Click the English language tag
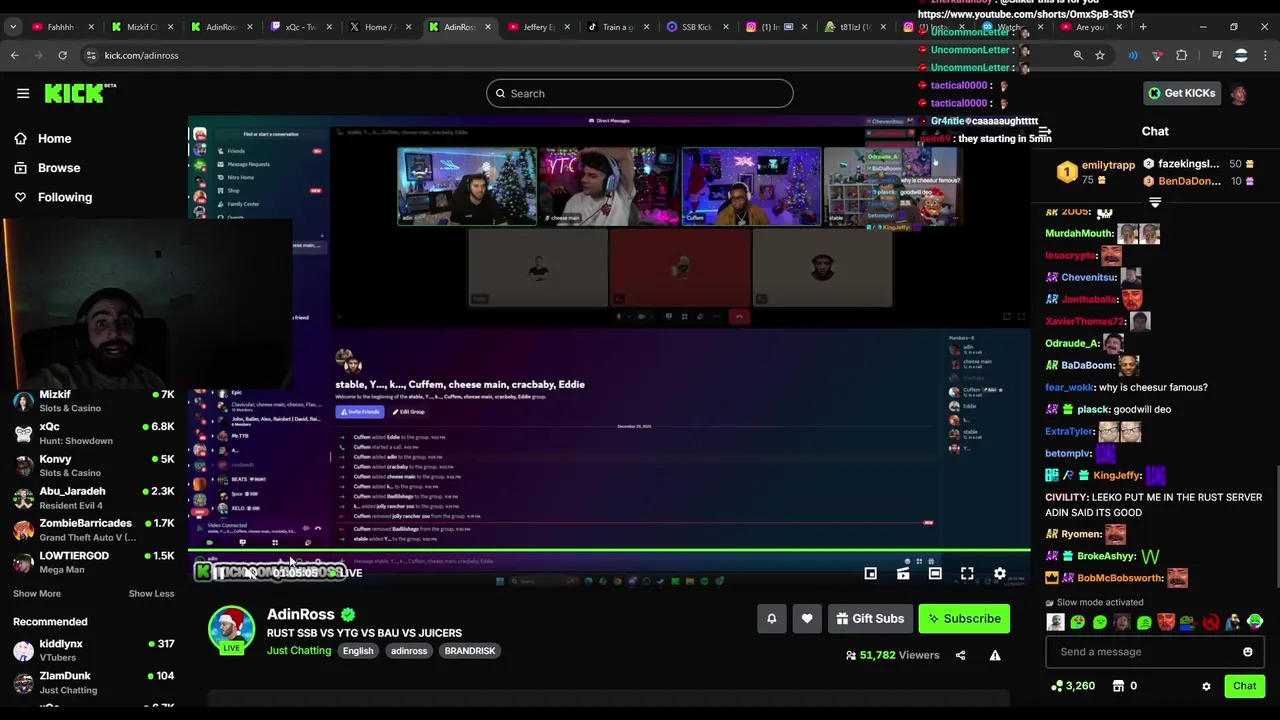Viewport: 1280px width, 720px height. point(358,651)
